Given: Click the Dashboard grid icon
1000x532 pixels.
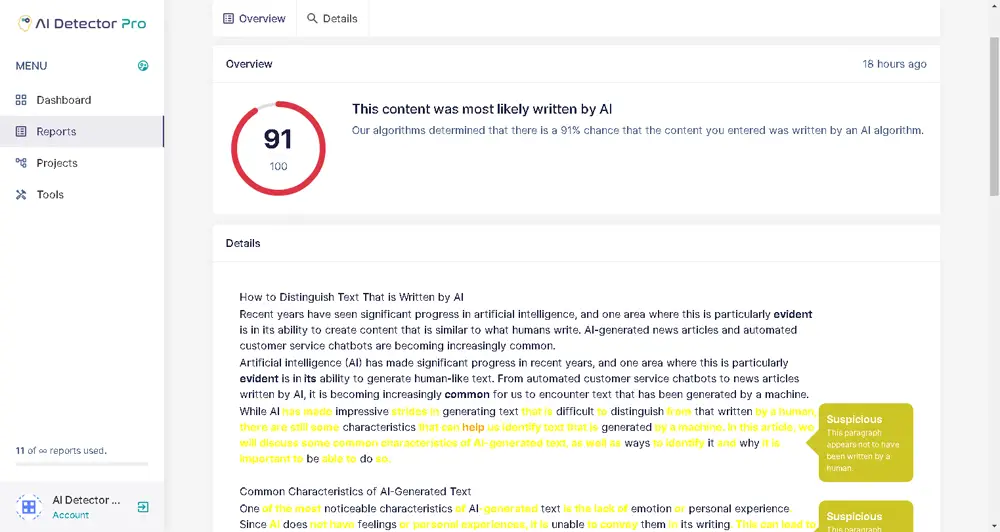Looking at the screenshot, I should coord(21,100).
